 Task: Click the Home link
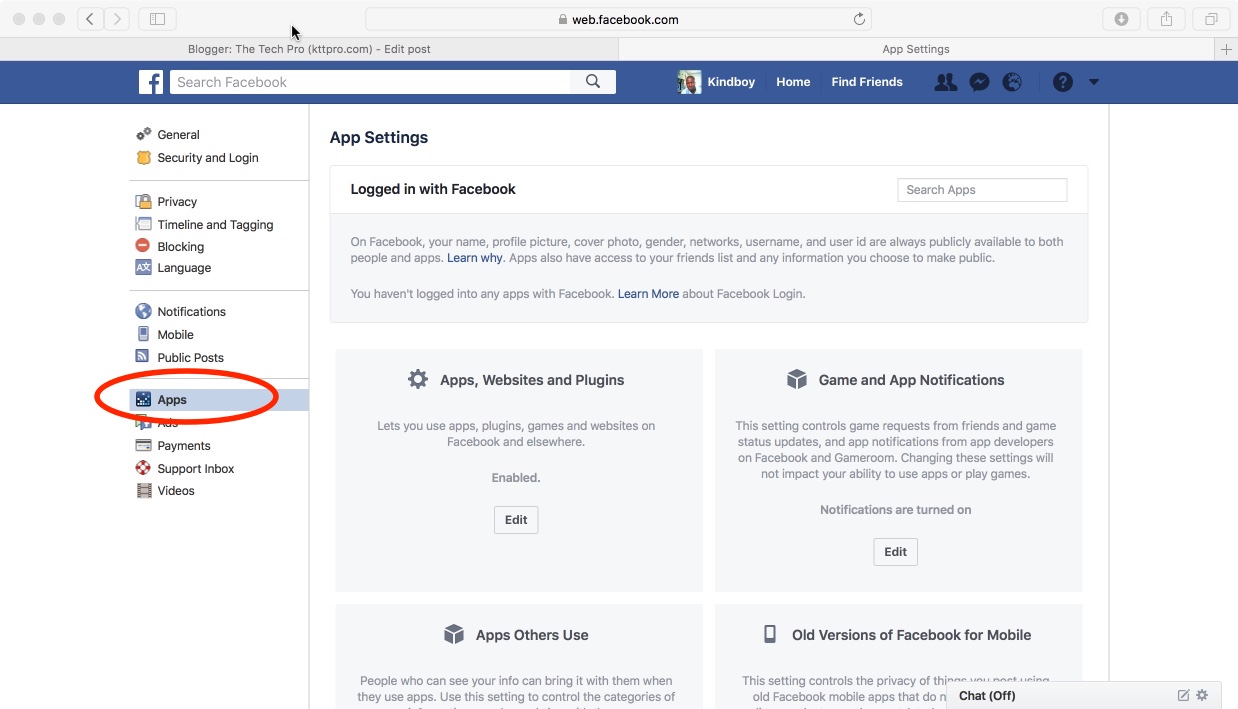click(x=793, y=82)
